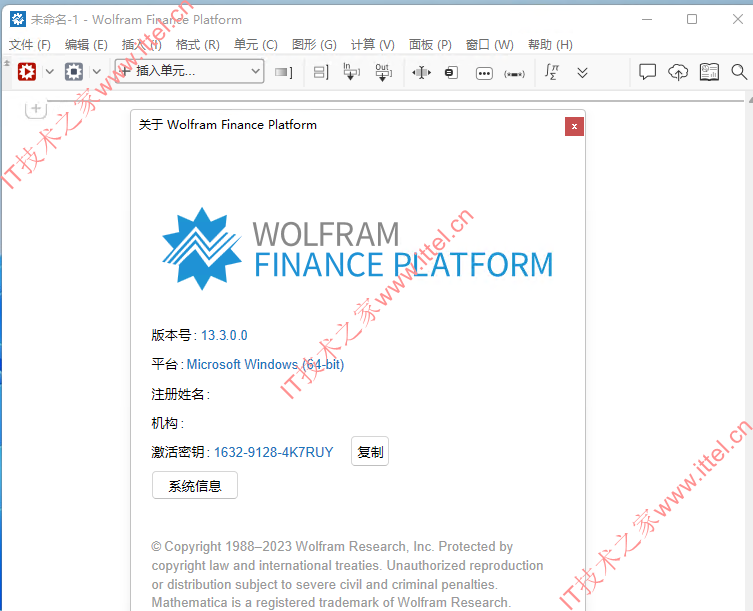The height and width of the screenshot is (611, 753).
Task: Click the text cursor spacing icon
Action: pyautogui.click(x=421, y=73)
